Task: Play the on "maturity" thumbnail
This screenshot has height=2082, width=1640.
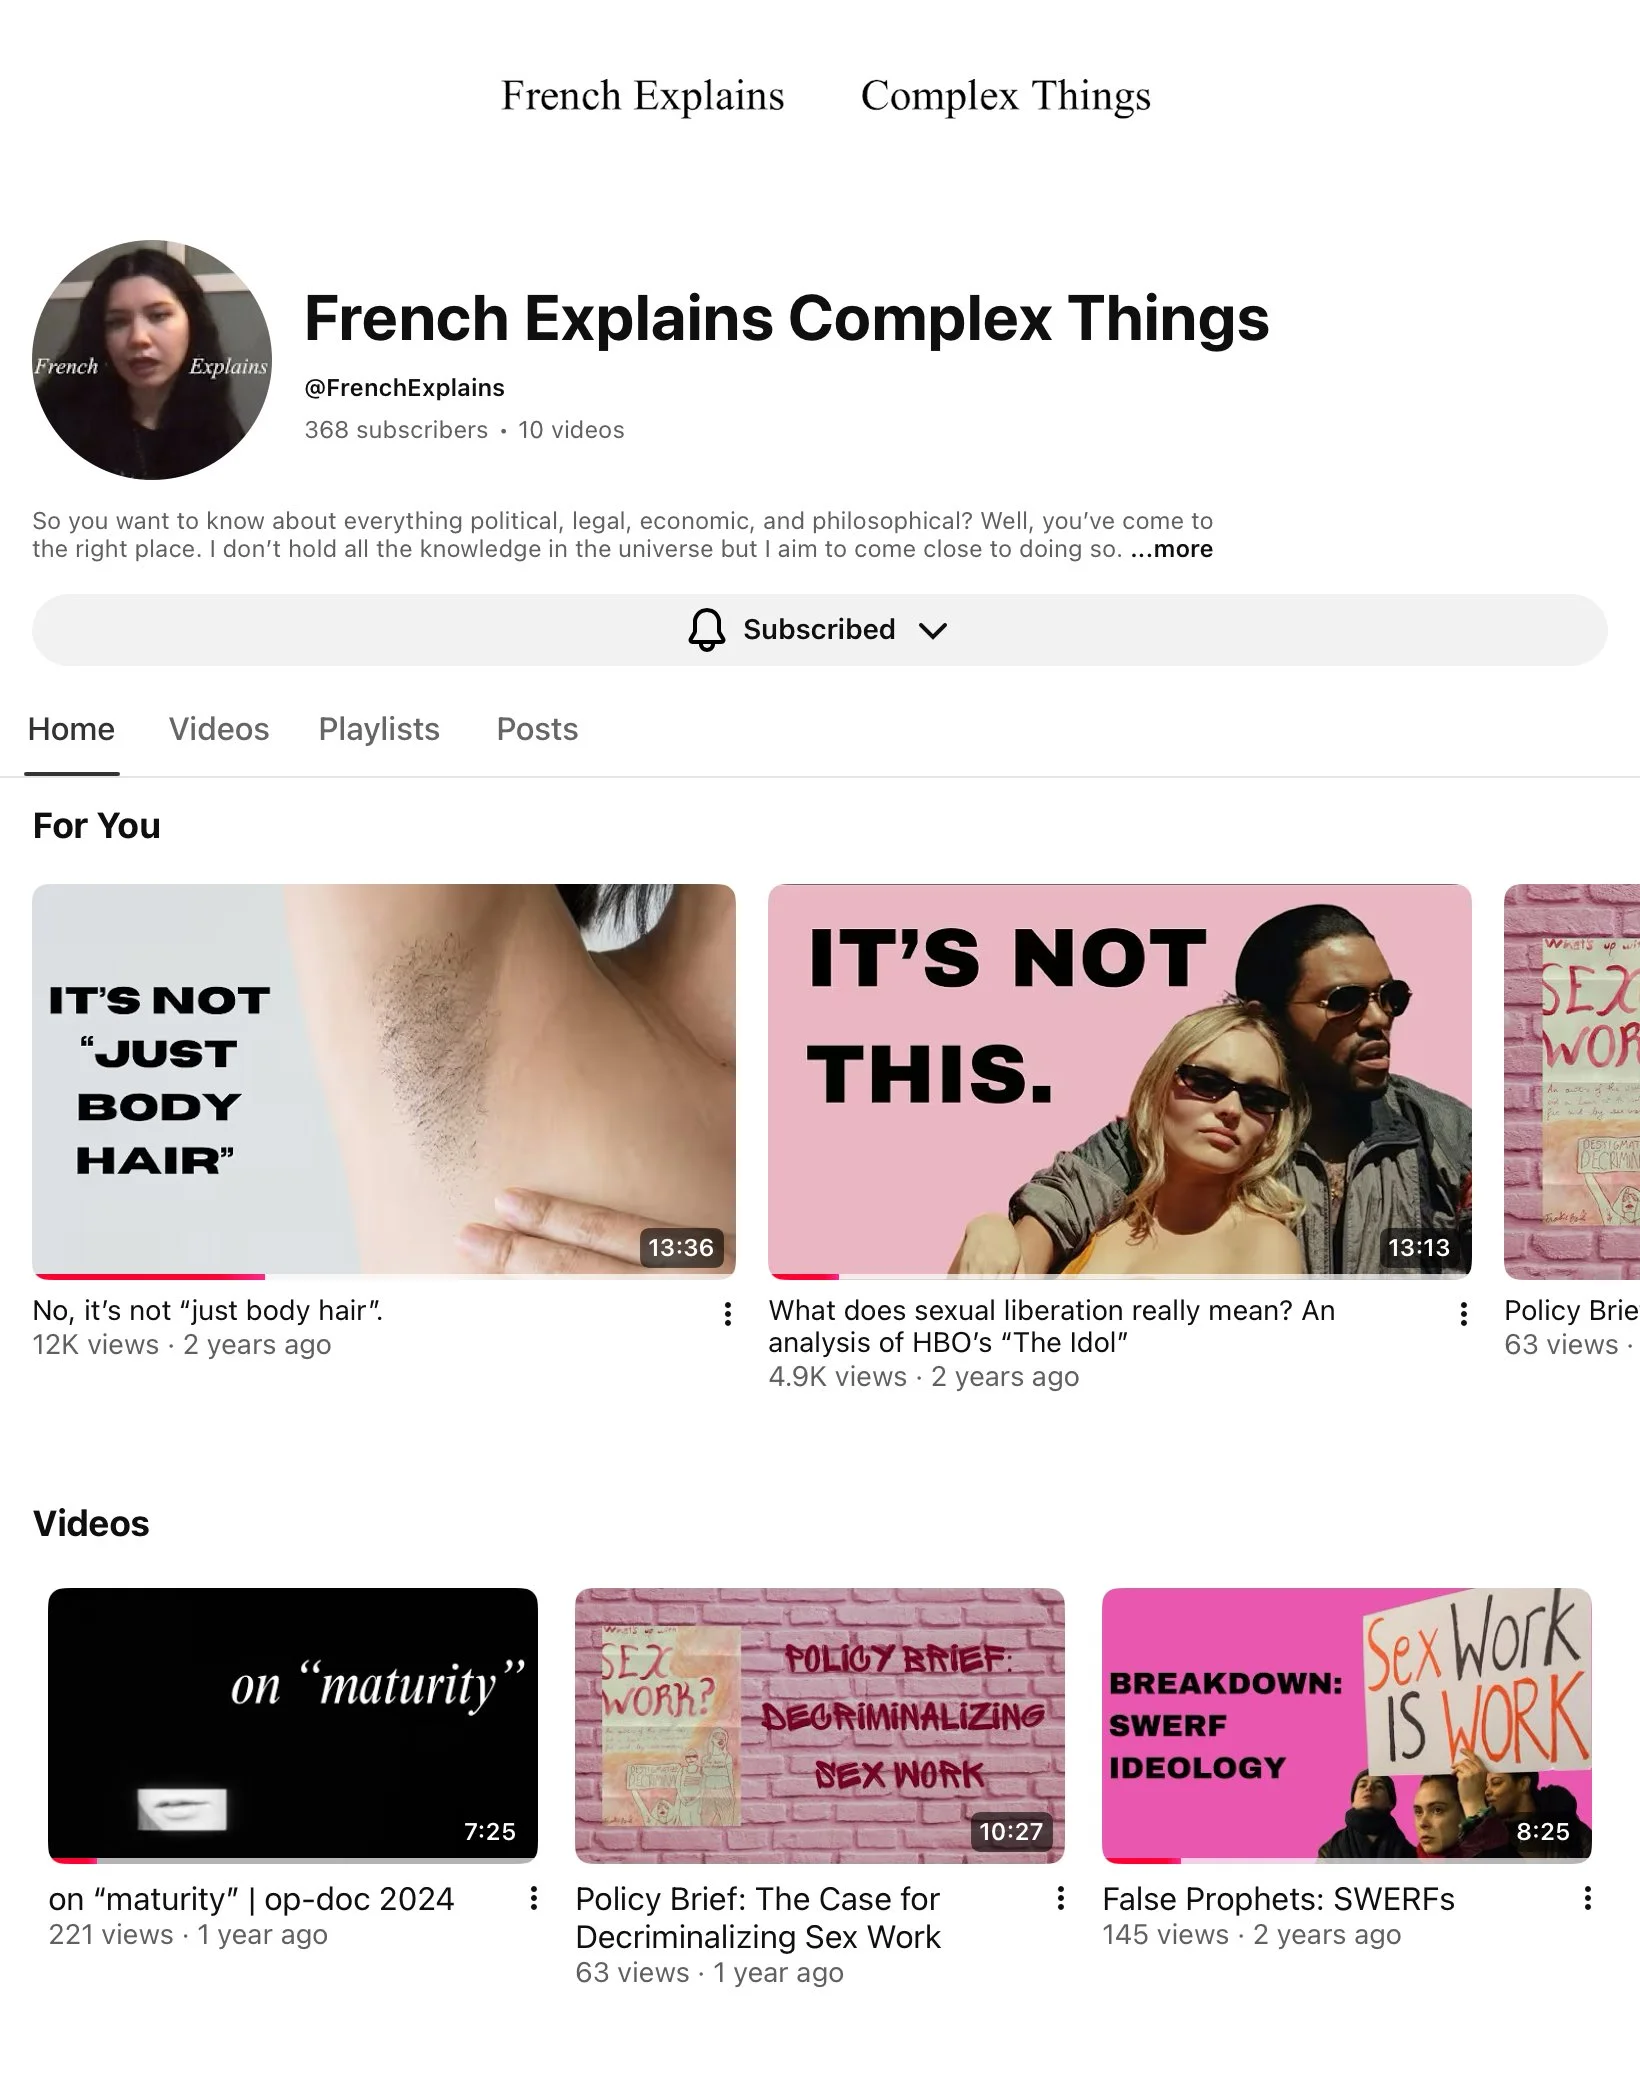Action: (x=293, y=1725)
